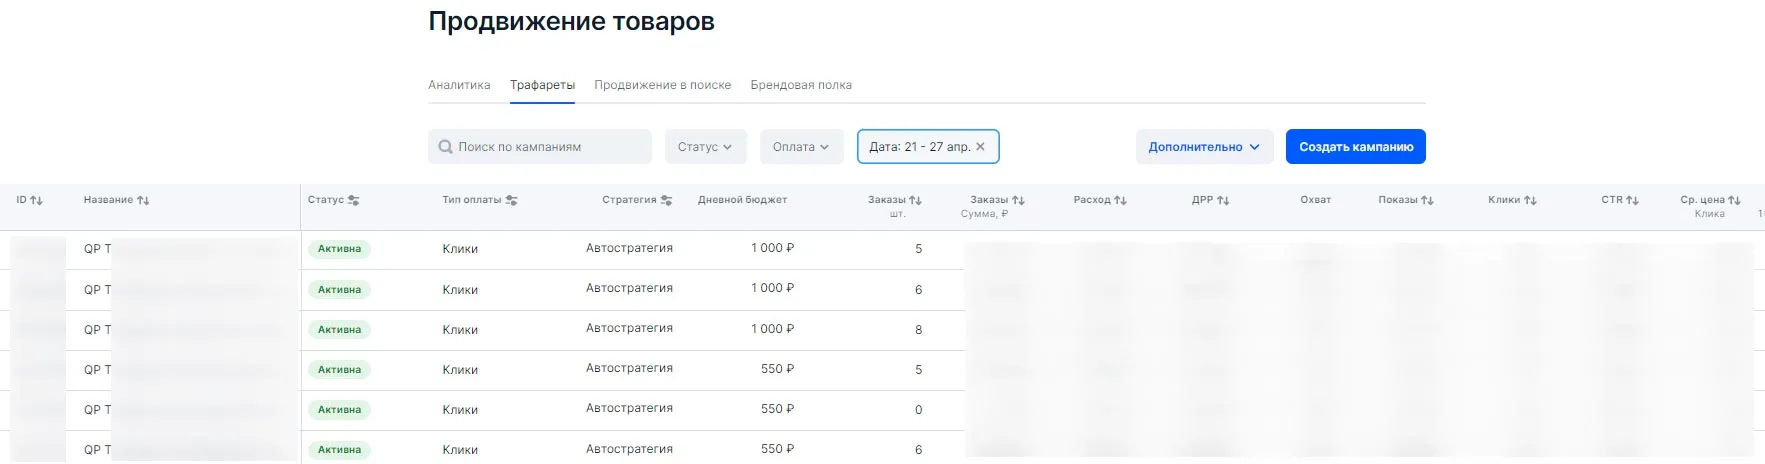Expand the Статус filter dropdown
This screenshot has width=1765, height=464.
[x=705, y=147]
